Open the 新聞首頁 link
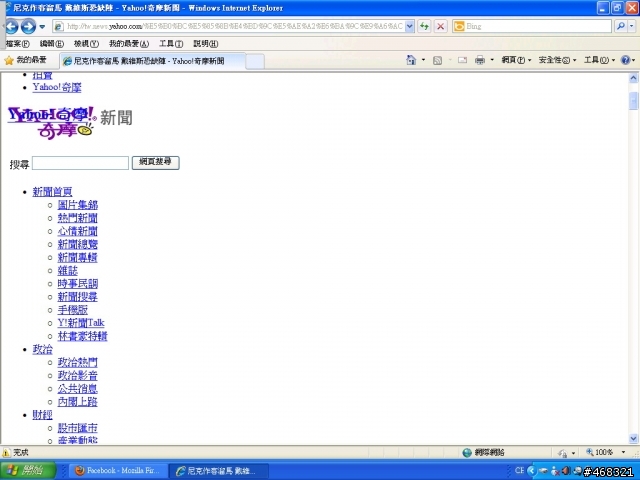 (52, 192)
